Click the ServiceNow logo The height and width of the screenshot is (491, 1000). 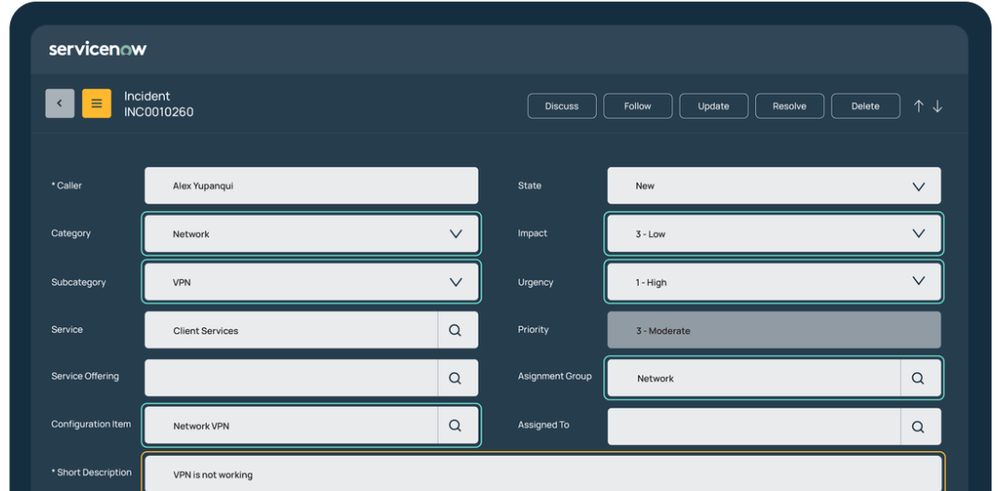click(98, 49)
